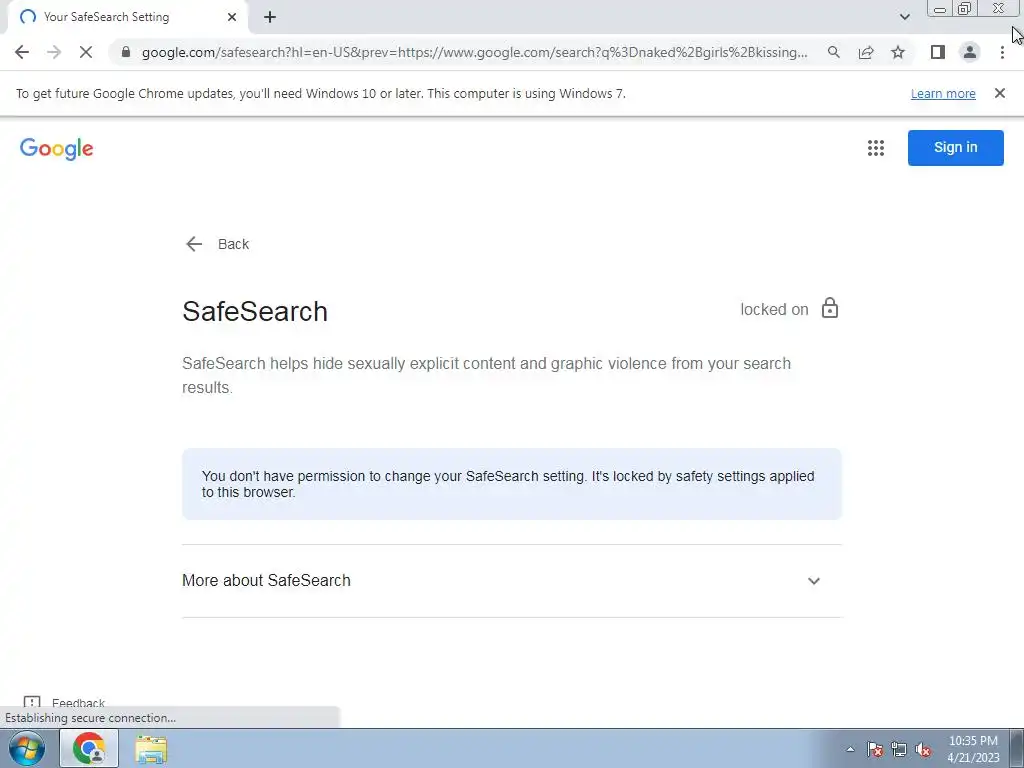Image resolution: width=1024 pixels, height=768 pixels.
Task: View site info via the padlock icon
Action: pos(126,52)
